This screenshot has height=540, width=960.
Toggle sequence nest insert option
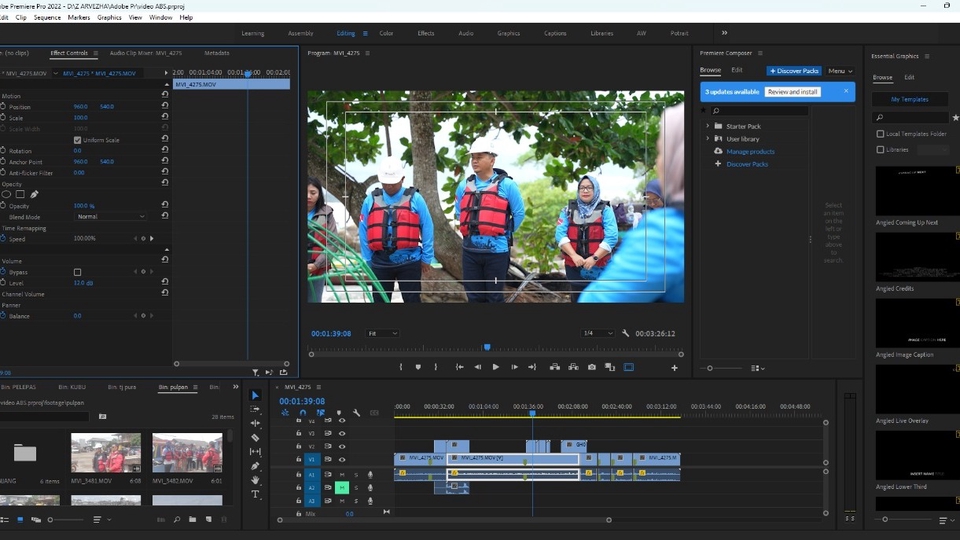(285, 413)
